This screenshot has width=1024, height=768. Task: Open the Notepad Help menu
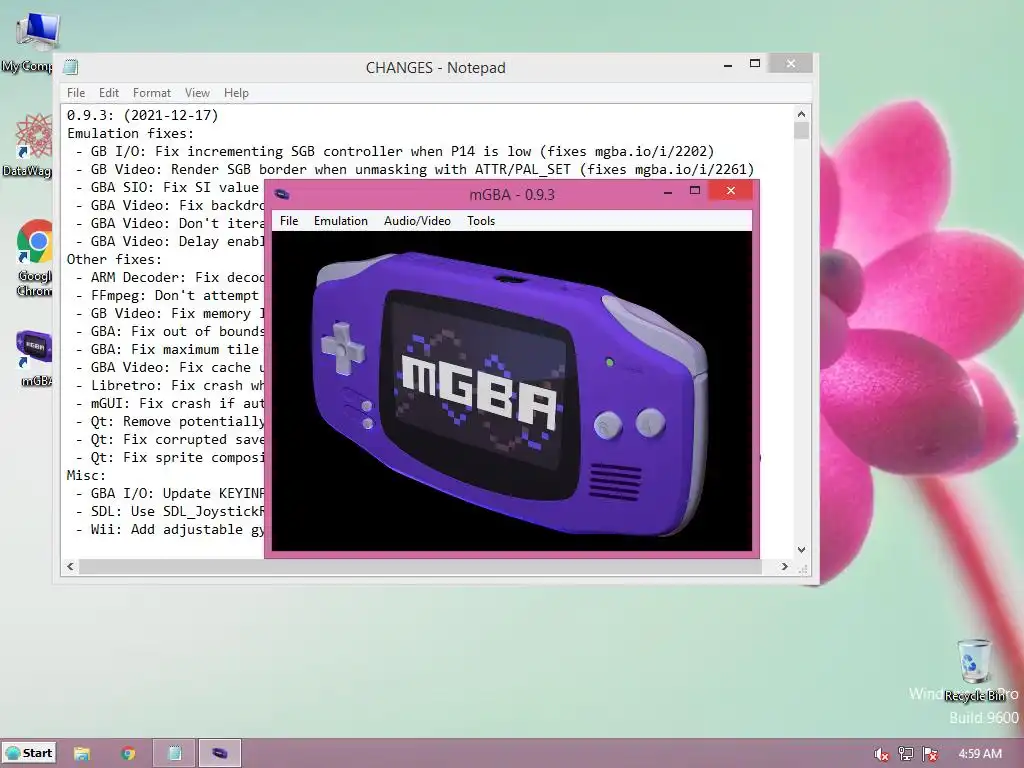[x=236, y=93]
